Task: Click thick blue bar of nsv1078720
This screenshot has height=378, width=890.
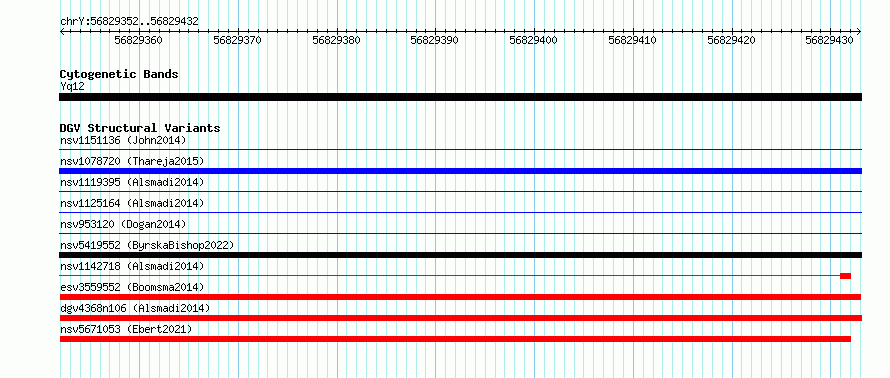Action: (x=460, y=171)
